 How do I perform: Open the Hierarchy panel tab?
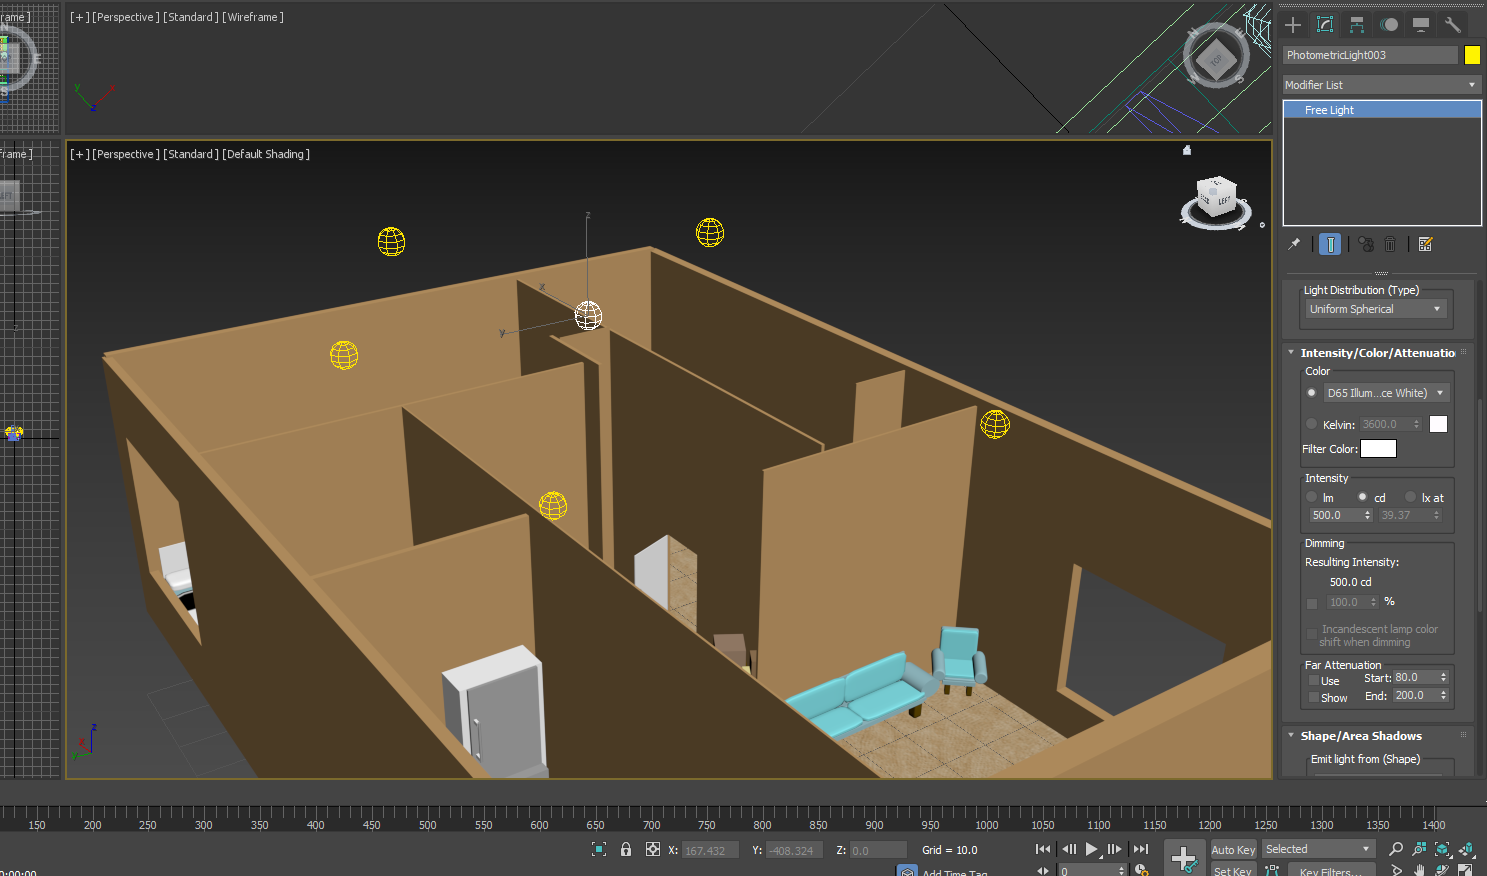(1357, 25)
